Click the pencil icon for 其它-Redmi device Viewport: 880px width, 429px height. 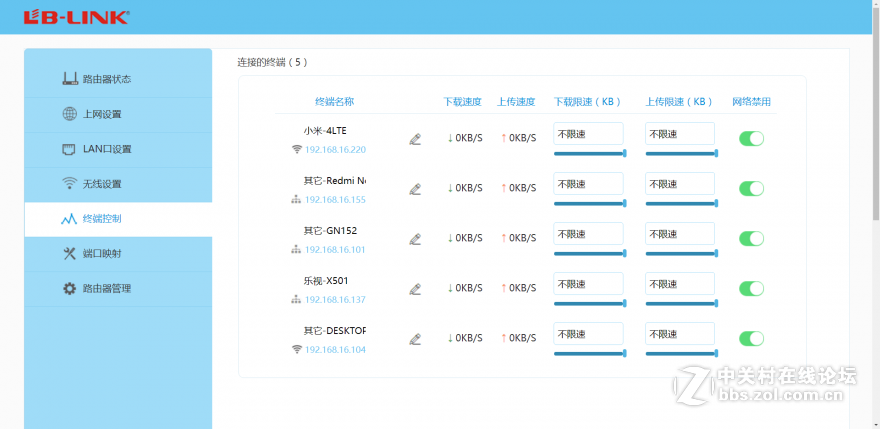click(x=415, y=189)
